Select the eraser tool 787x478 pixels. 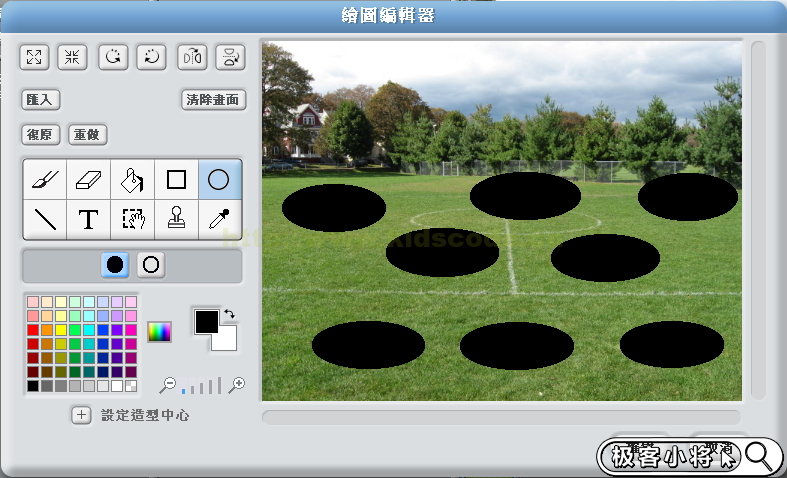[x=89, y=180]
